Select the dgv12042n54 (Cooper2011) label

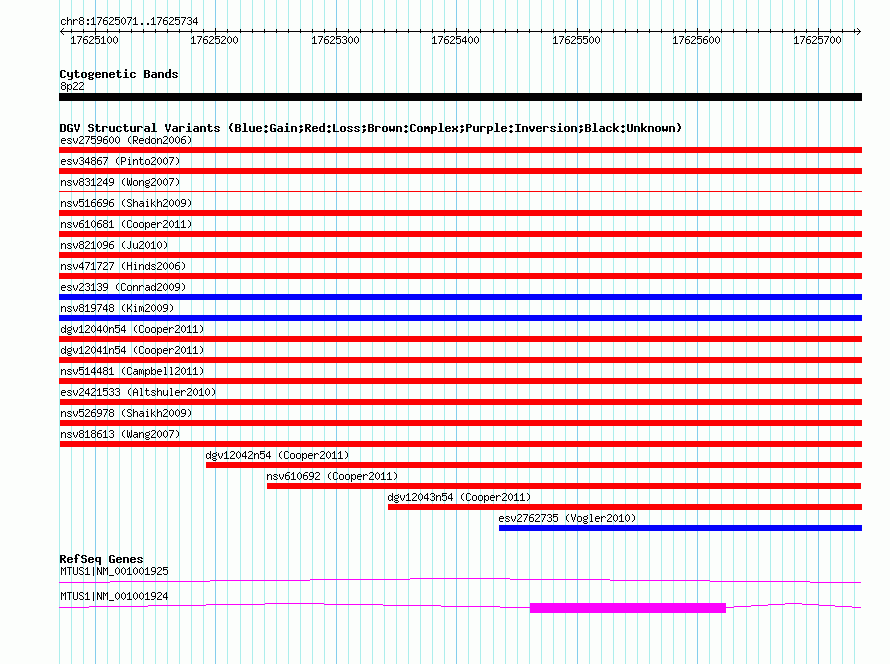point(277,455)
